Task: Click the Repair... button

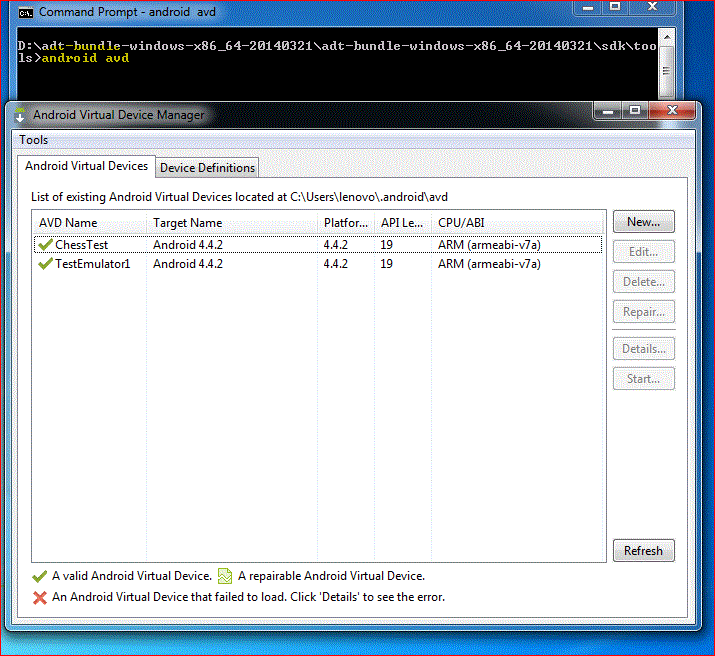Action: (643, 312)
